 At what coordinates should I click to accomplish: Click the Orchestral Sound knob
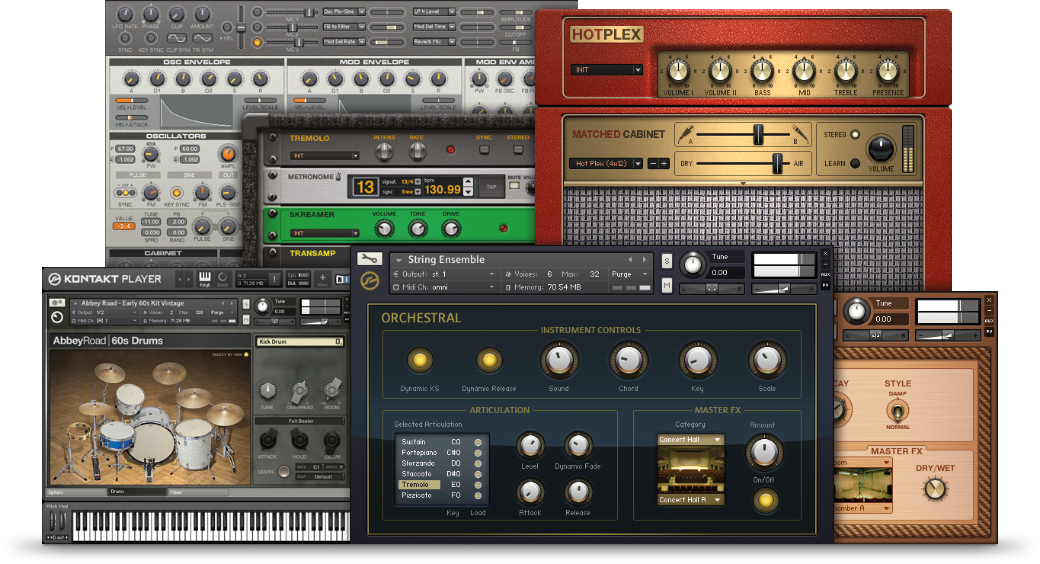[x=558, y=360]
